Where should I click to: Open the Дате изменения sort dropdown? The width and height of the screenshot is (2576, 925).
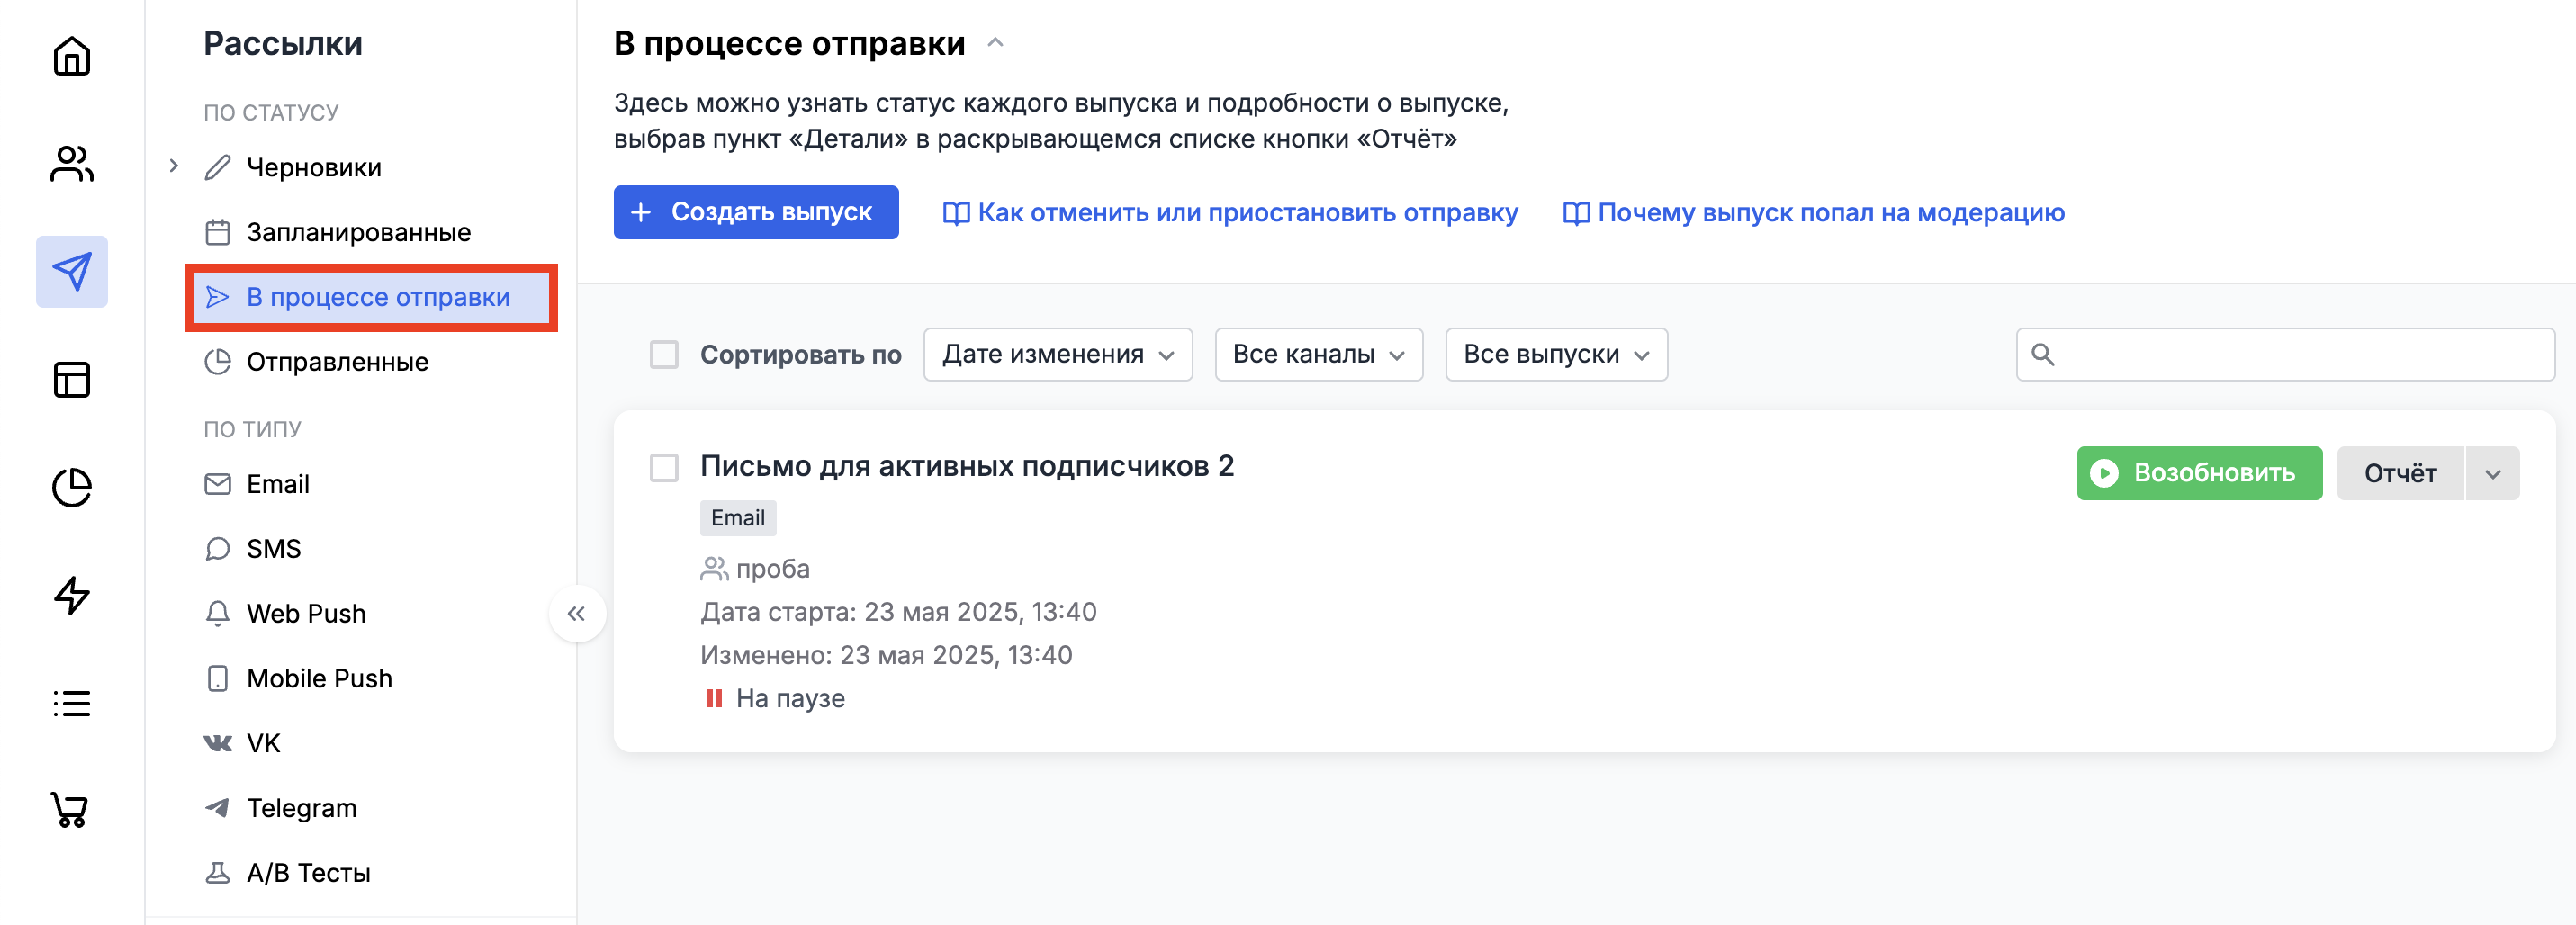[x=1057, y=355]
